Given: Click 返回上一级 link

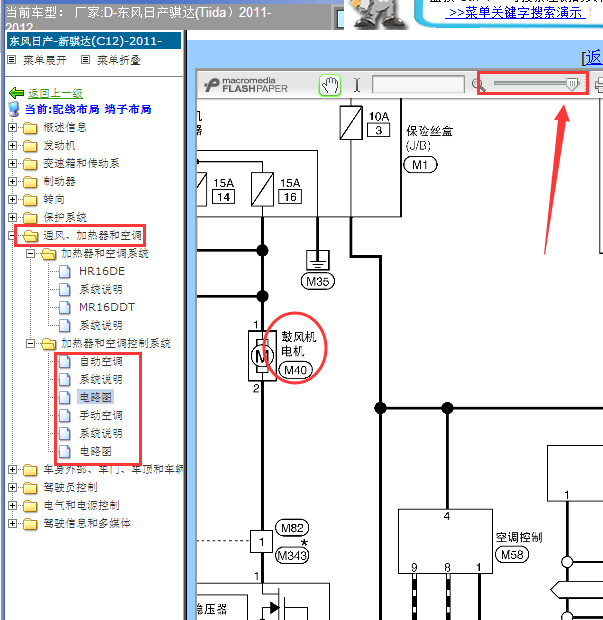Looking at the screenshot, I should (x=55, y=93).
